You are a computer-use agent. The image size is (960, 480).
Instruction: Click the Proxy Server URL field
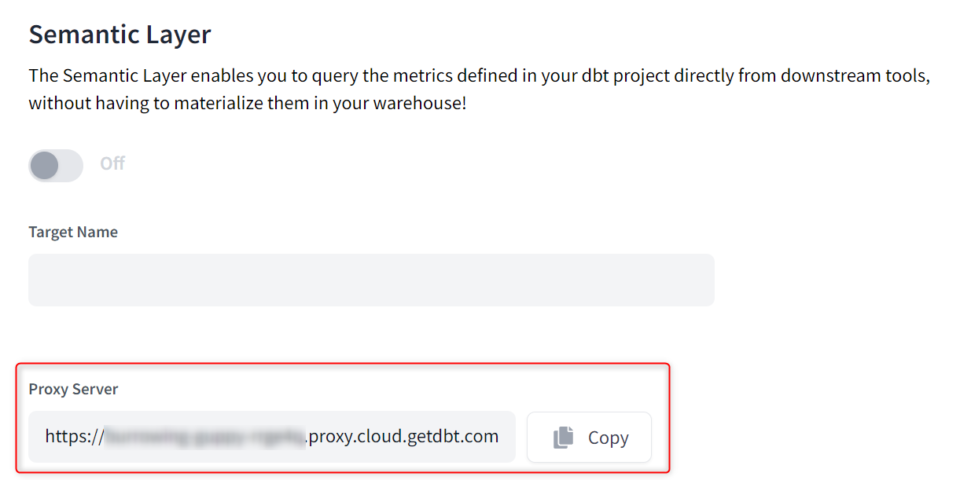coord(271,437)
